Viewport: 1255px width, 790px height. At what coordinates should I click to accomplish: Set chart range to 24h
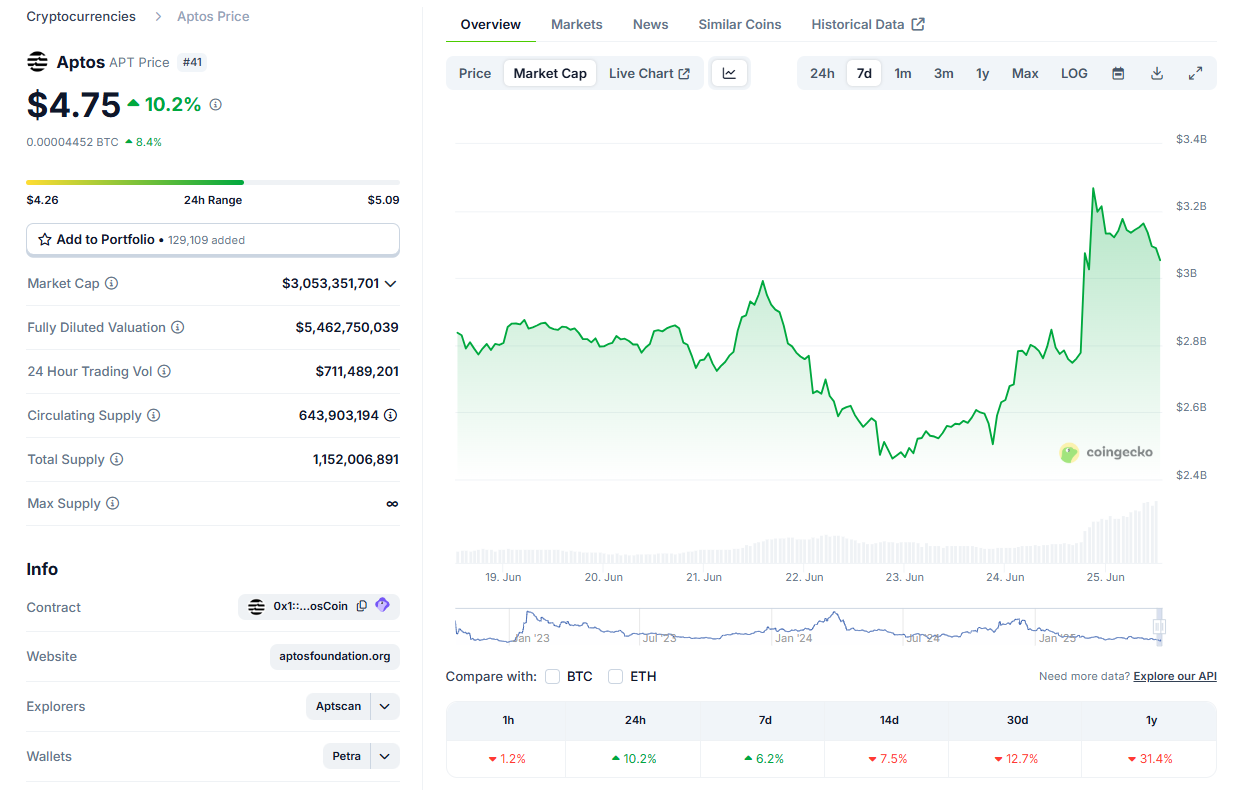[x=822, y=73]
